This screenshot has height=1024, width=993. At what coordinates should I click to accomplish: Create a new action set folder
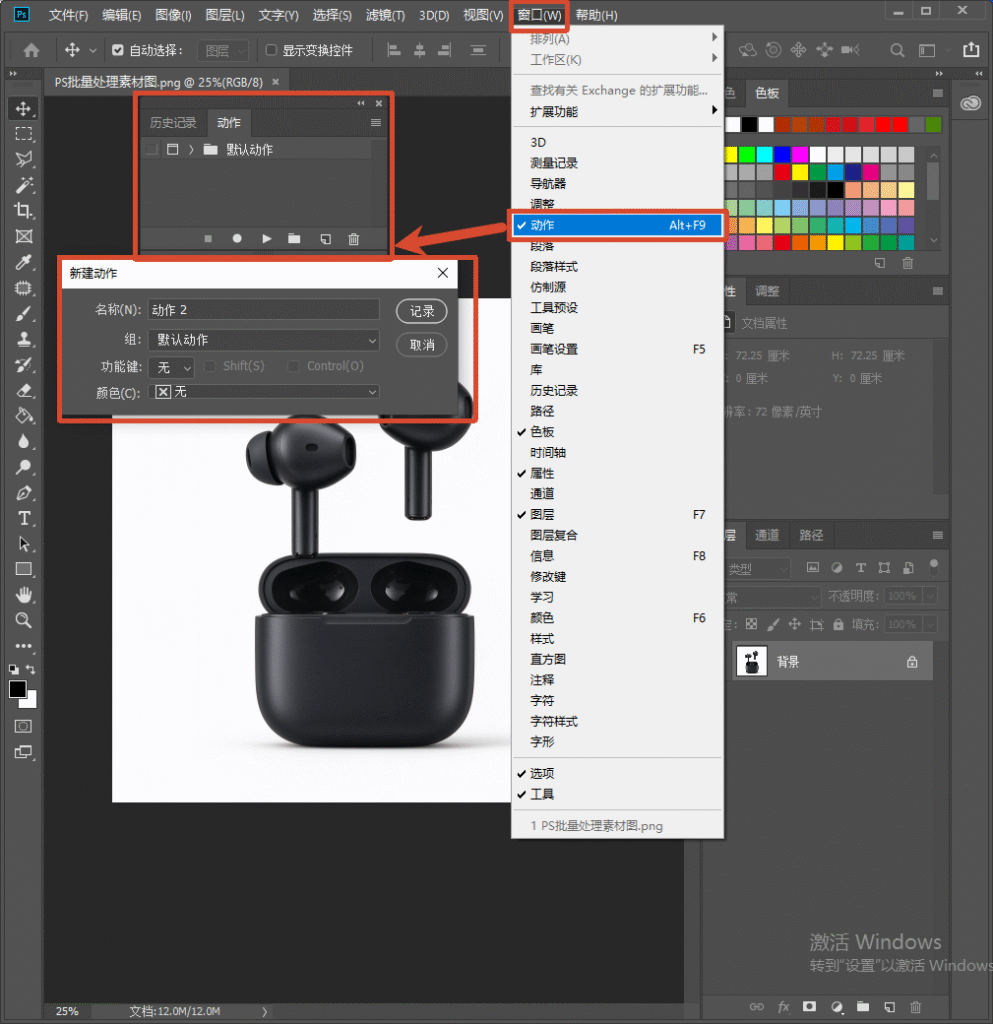(294, 239)
